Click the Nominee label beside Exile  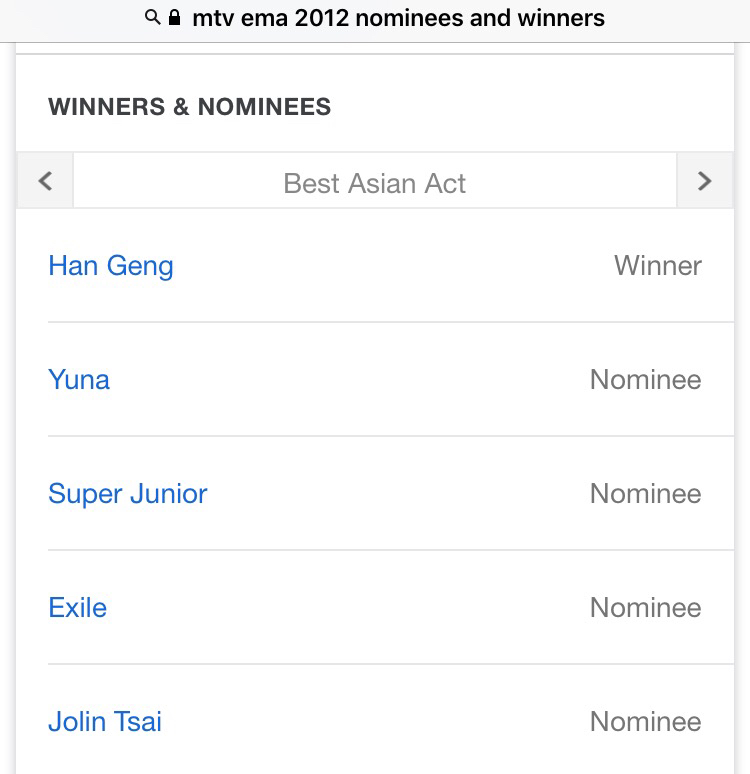point(646,608)
